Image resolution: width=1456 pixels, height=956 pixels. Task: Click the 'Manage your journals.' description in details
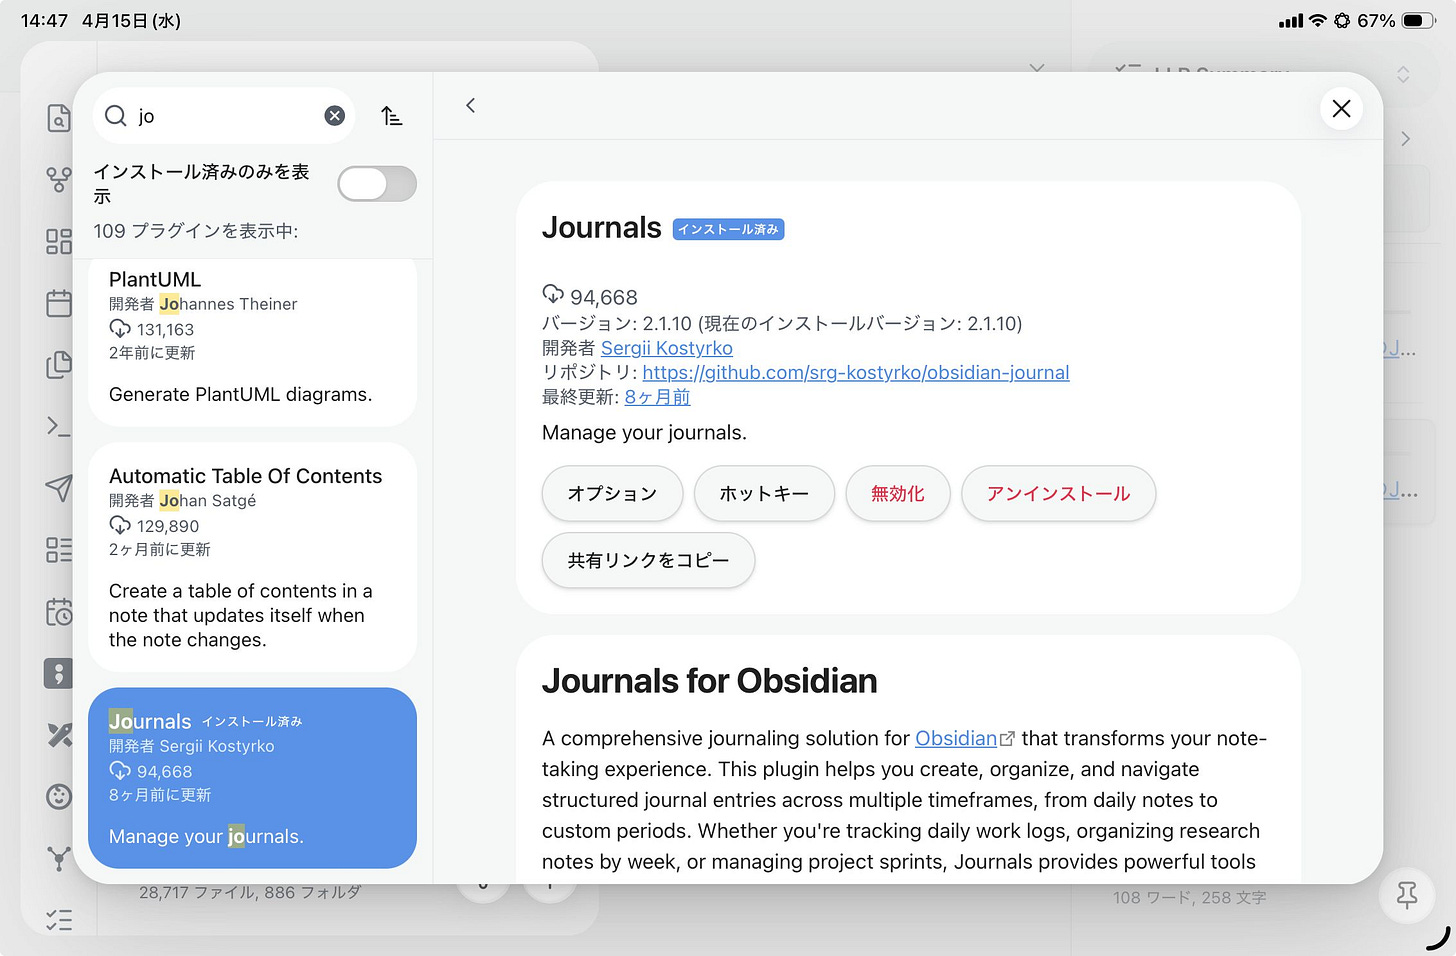[644, 433]
